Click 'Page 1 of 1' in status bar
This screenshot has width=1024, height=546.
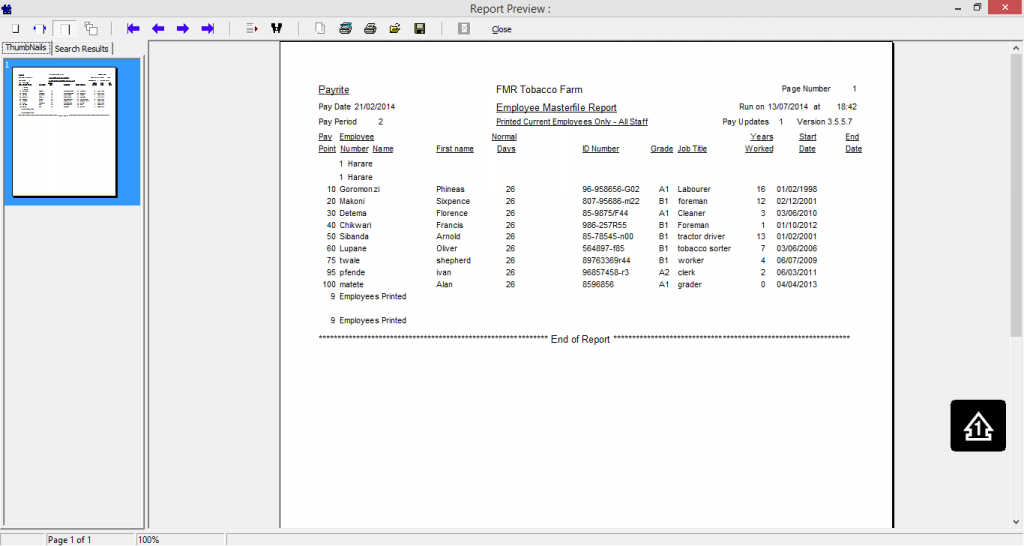69,539
